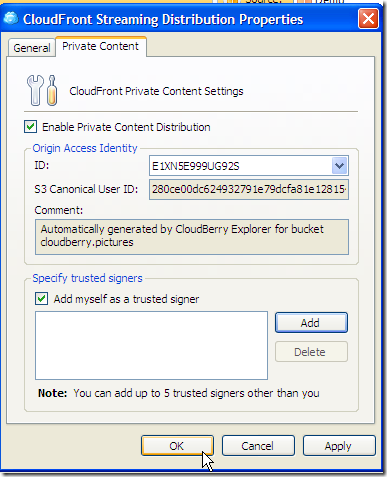Screen dimensions: 387x477
Task: Dismiss the dialog using Cancel
Action: click(258, 446)
